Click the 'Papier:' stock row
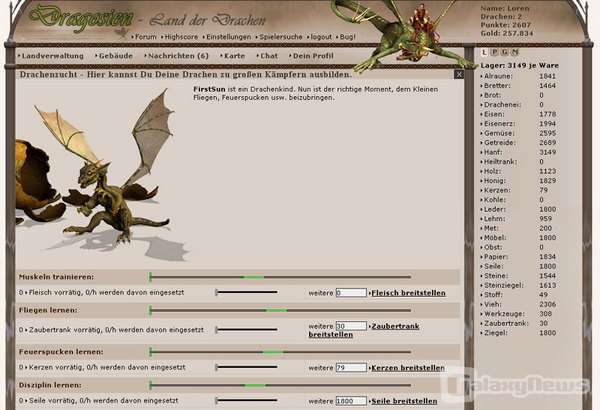Image resolution: width=600 pixels, height=410 pixels. point(518,256)
